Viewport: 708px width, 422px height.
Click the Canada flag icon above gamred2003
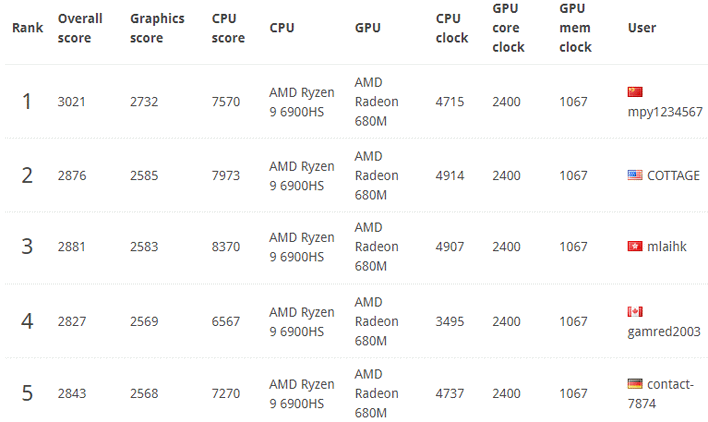[x=635, y=312]
